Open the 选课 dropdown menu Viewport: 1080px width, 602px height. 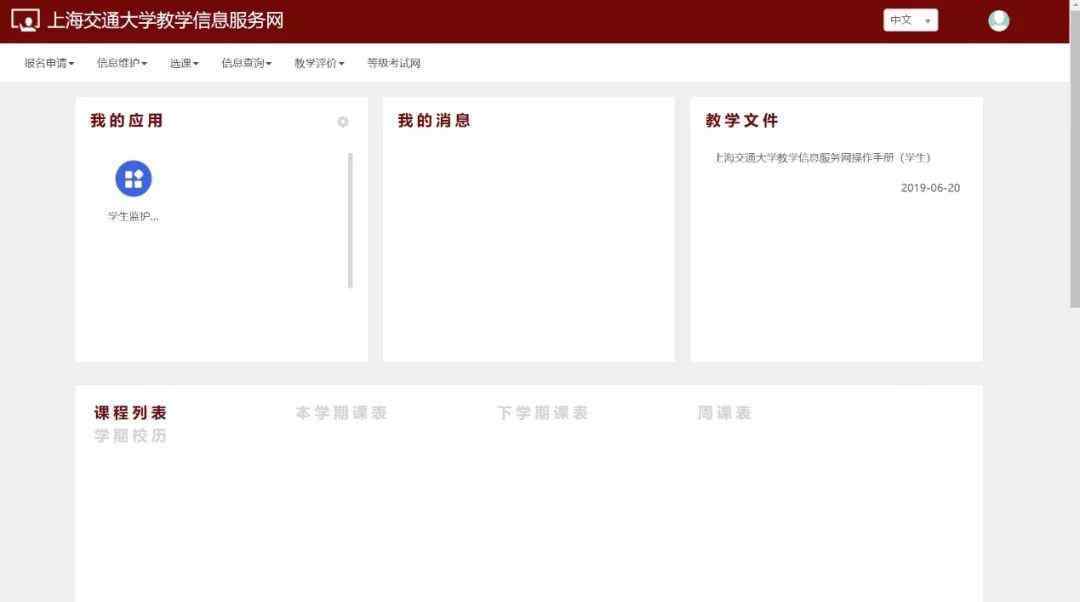(184, 63)
